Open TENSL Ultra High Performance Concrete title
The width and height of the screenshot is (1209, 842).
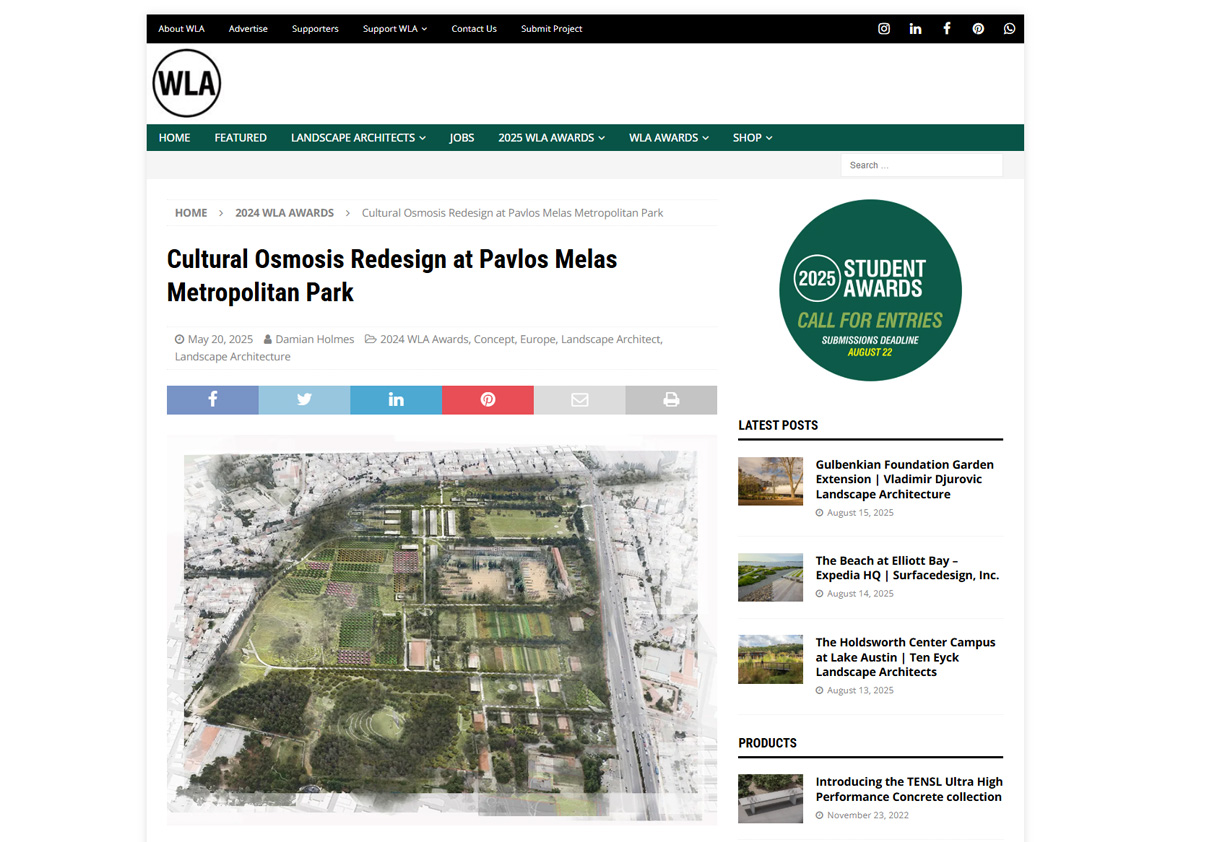click(x=909, y=789)
